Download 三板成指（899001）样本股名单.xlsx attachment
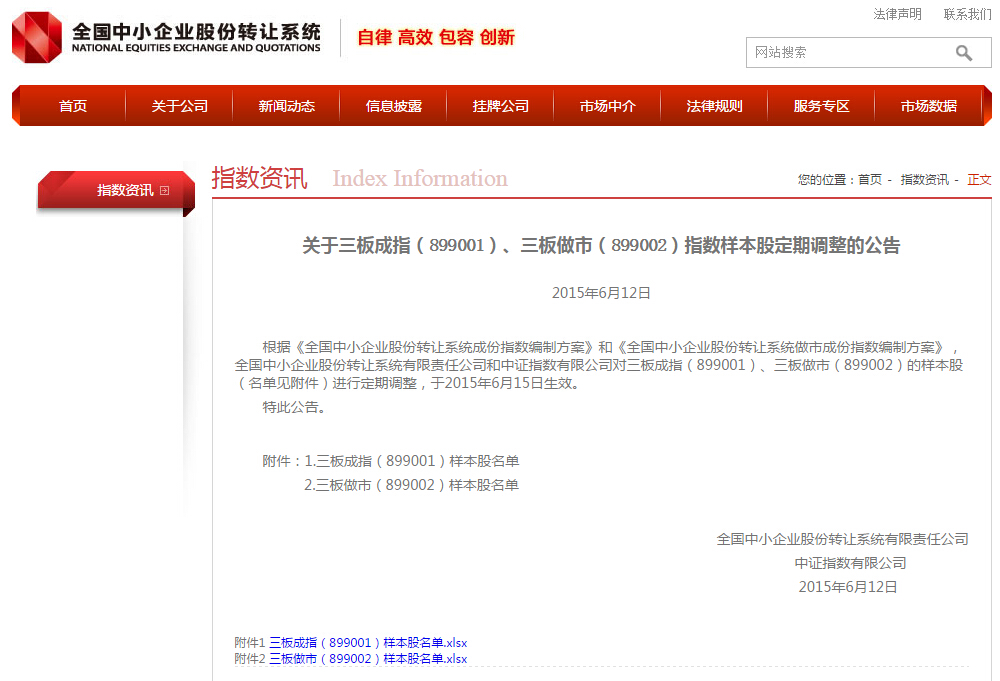This screenshot has height=681, width=1000. 368,643
